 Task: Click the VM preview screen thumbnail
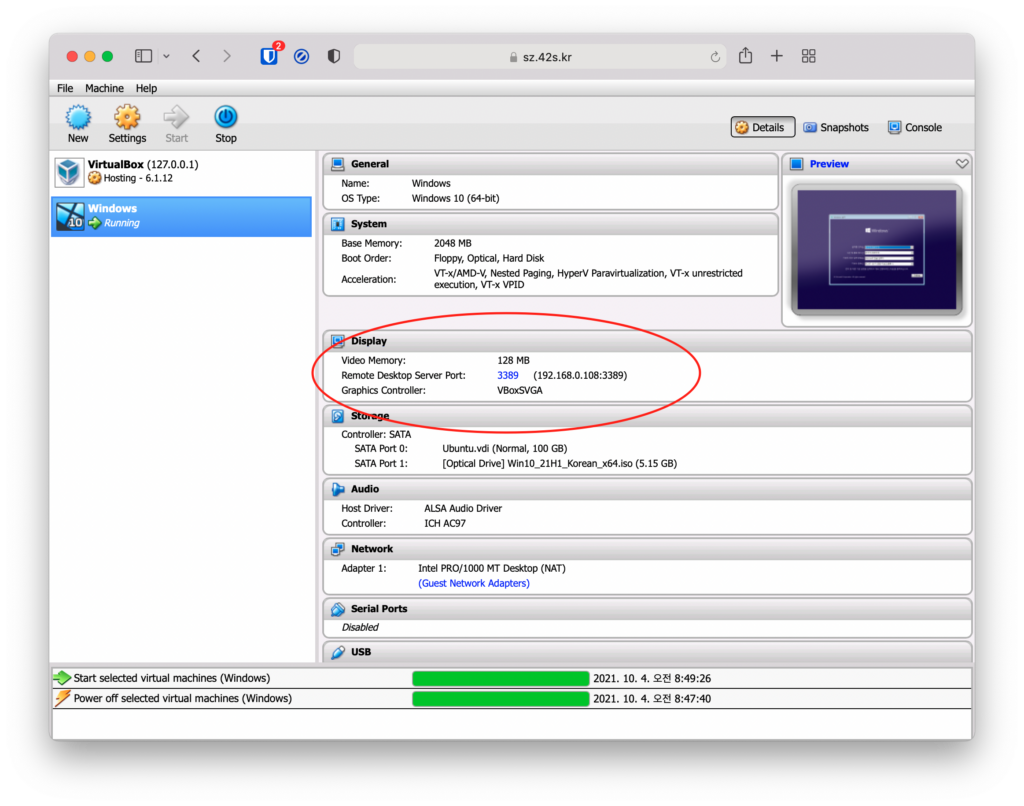[876, 250]
